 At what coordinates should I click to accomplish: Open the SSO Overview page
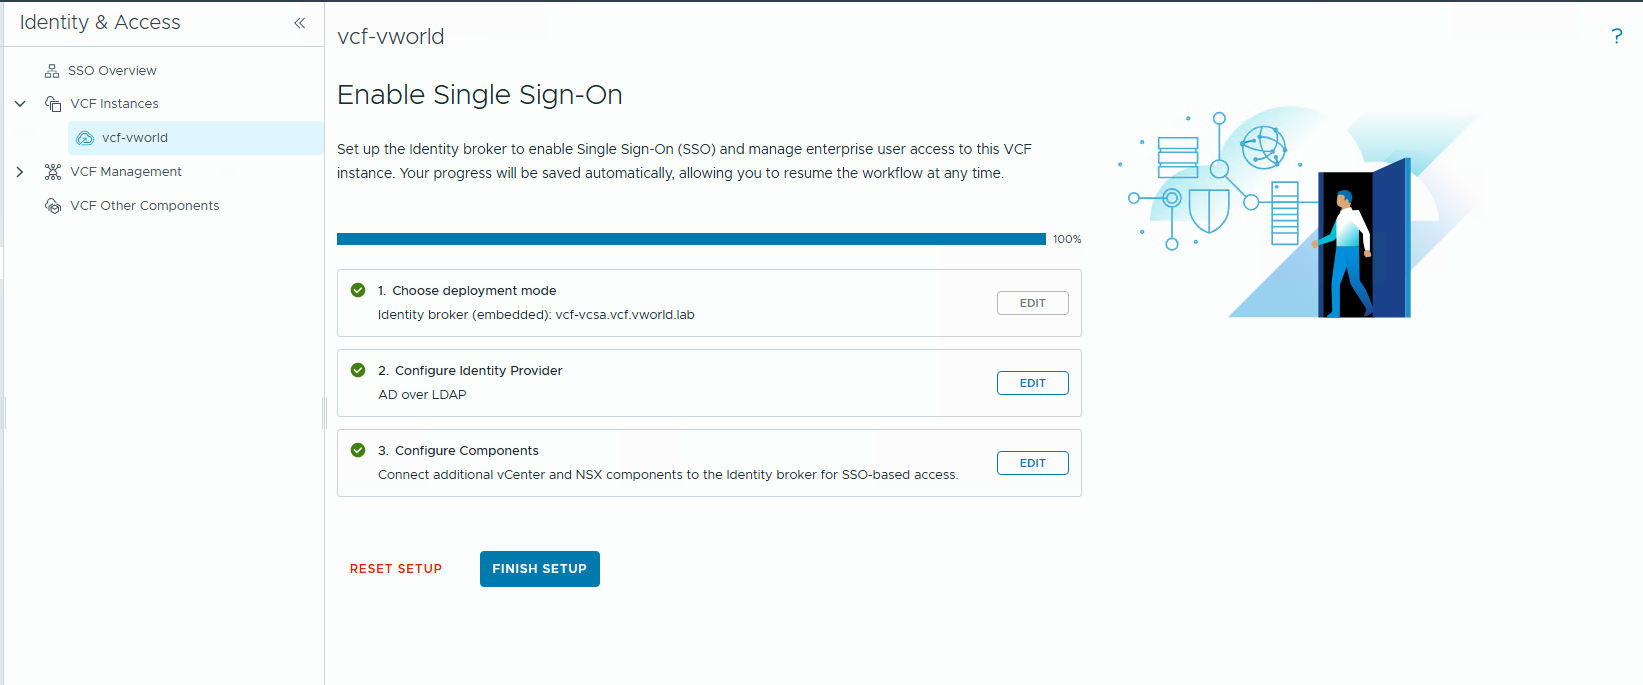(112, 71)
